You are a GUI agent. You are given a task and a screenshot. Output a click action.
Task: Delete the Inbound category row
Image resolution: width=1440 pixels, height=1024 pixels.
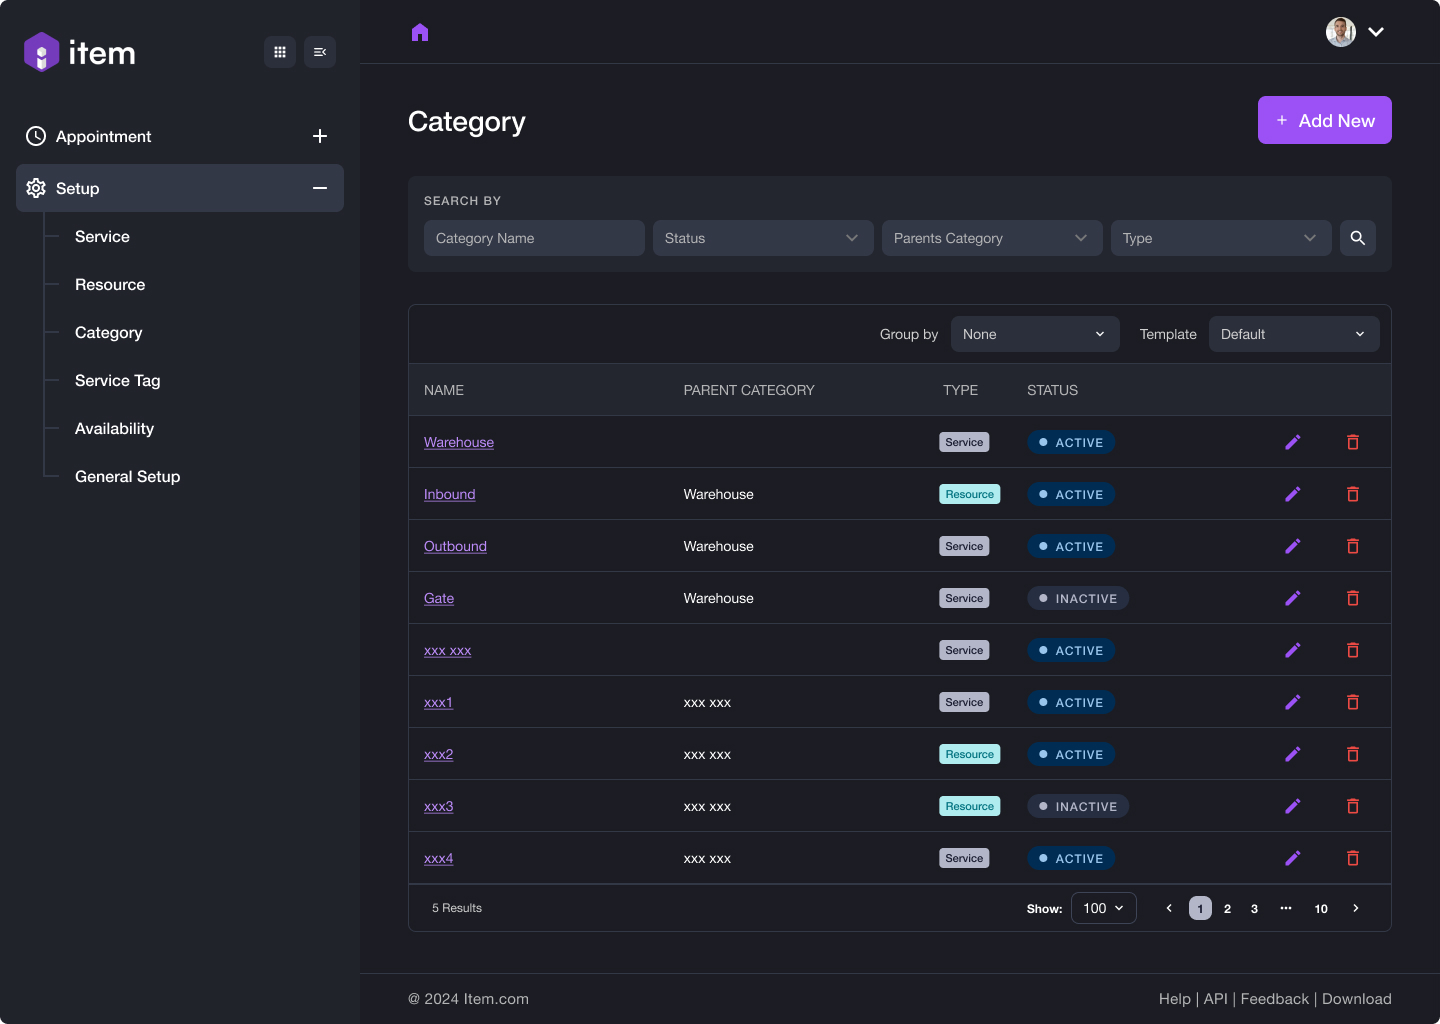point(1353,494)
